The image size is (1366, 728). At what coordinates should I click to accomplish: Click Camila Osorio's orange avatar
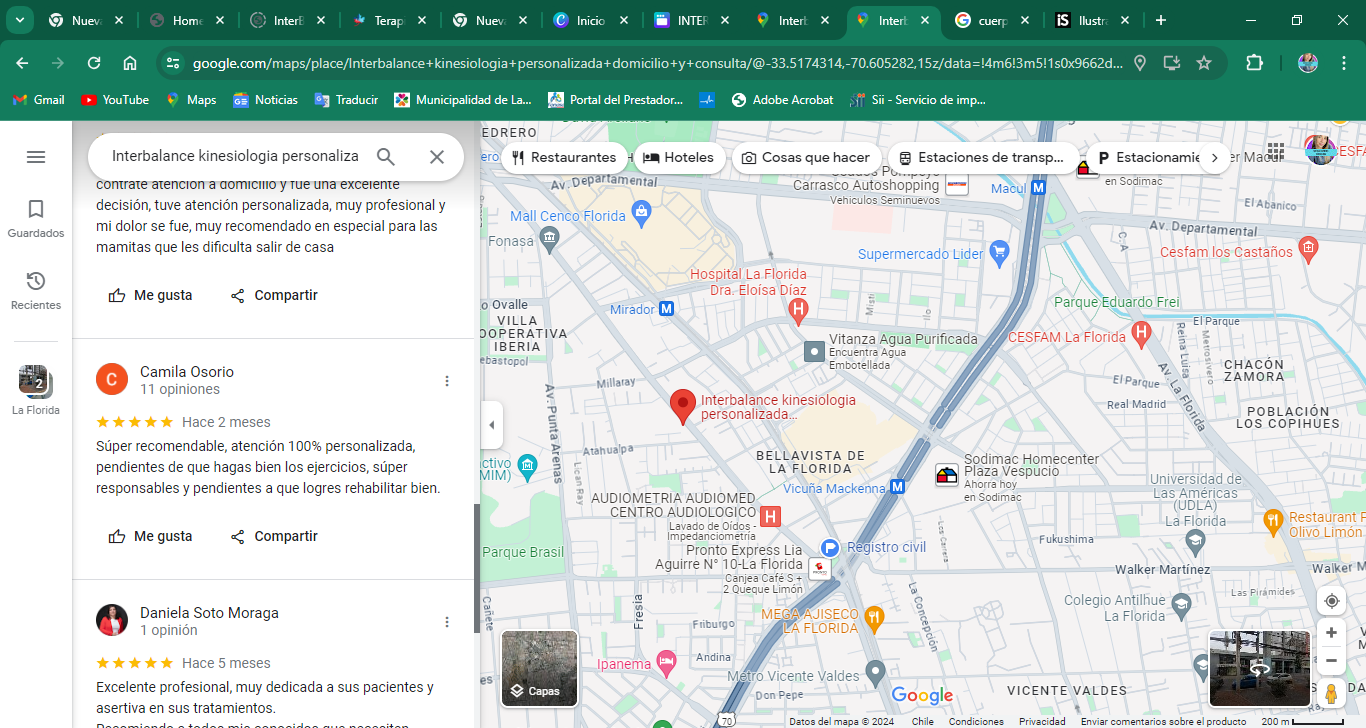coord(112,379)
